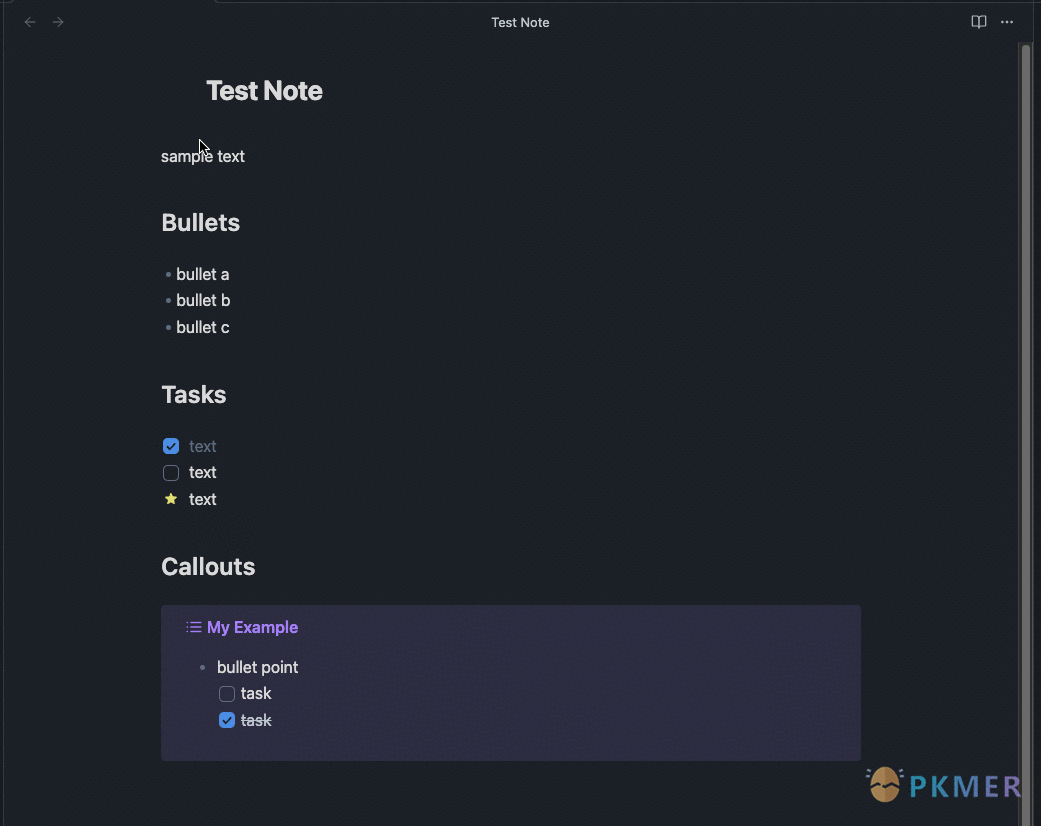Click the PKMER logo
The width and height of the screenshot is (1041, 826).
pos(884,785)
